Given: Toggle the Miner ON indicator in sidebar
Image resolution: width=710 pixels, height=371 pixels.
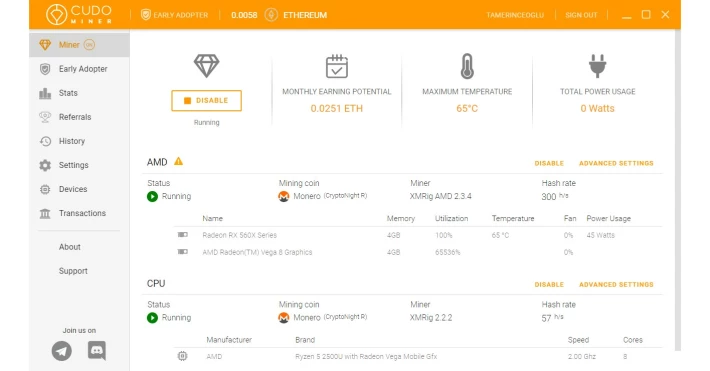Looking at the screenshot, I should tap(89, 45).
